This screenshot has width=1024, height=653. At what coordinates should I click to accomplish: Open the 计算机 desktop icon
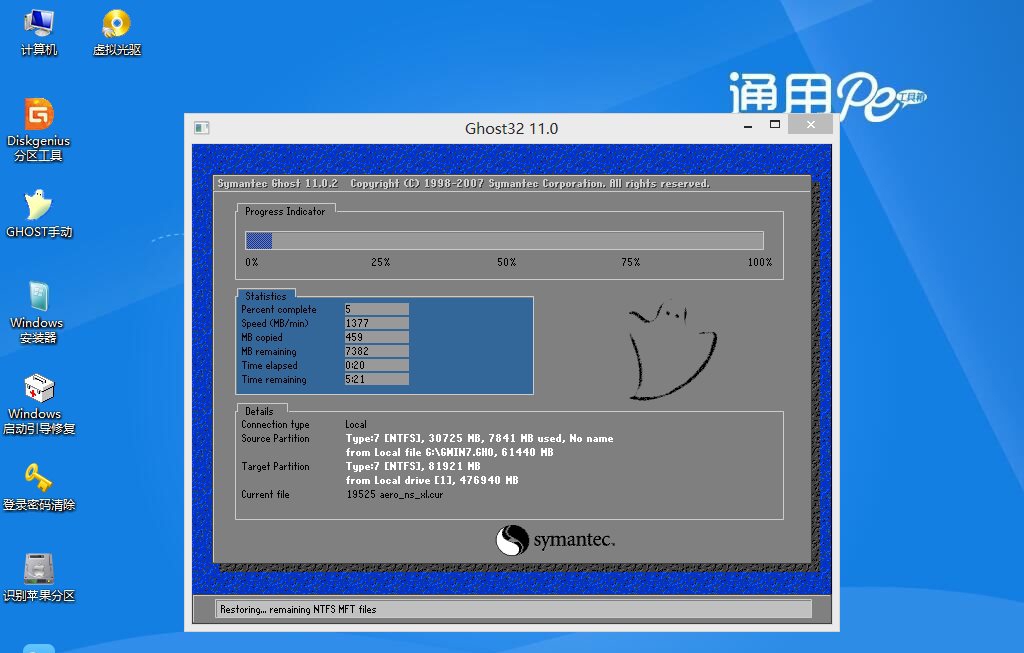[x=39, y=33]
